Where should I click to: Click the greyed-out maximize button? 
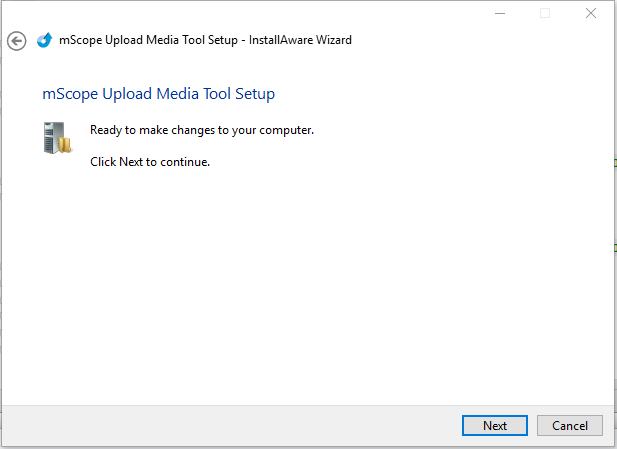click(545, 13)
